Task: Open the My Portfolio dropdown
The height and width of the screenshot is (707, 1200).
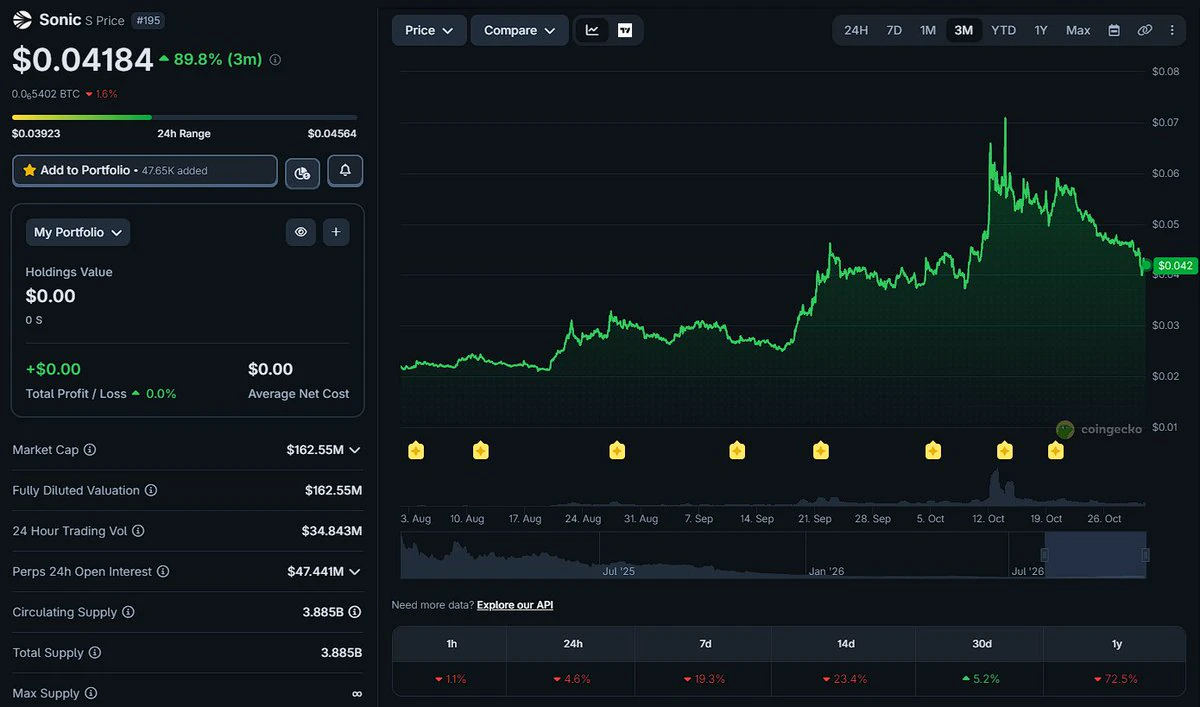Action: (78, 232)
